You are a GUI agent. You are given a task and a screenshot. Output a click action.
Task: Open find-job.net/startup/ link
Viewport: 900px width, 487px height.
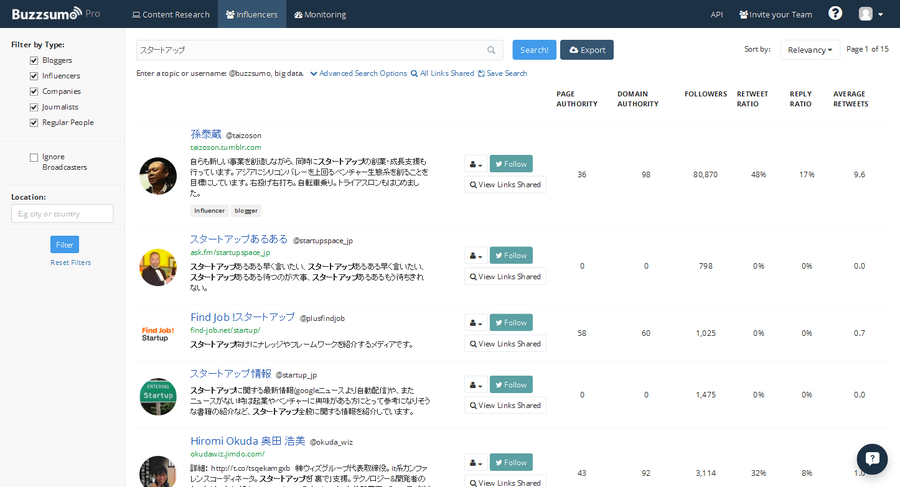coord(225,331)
